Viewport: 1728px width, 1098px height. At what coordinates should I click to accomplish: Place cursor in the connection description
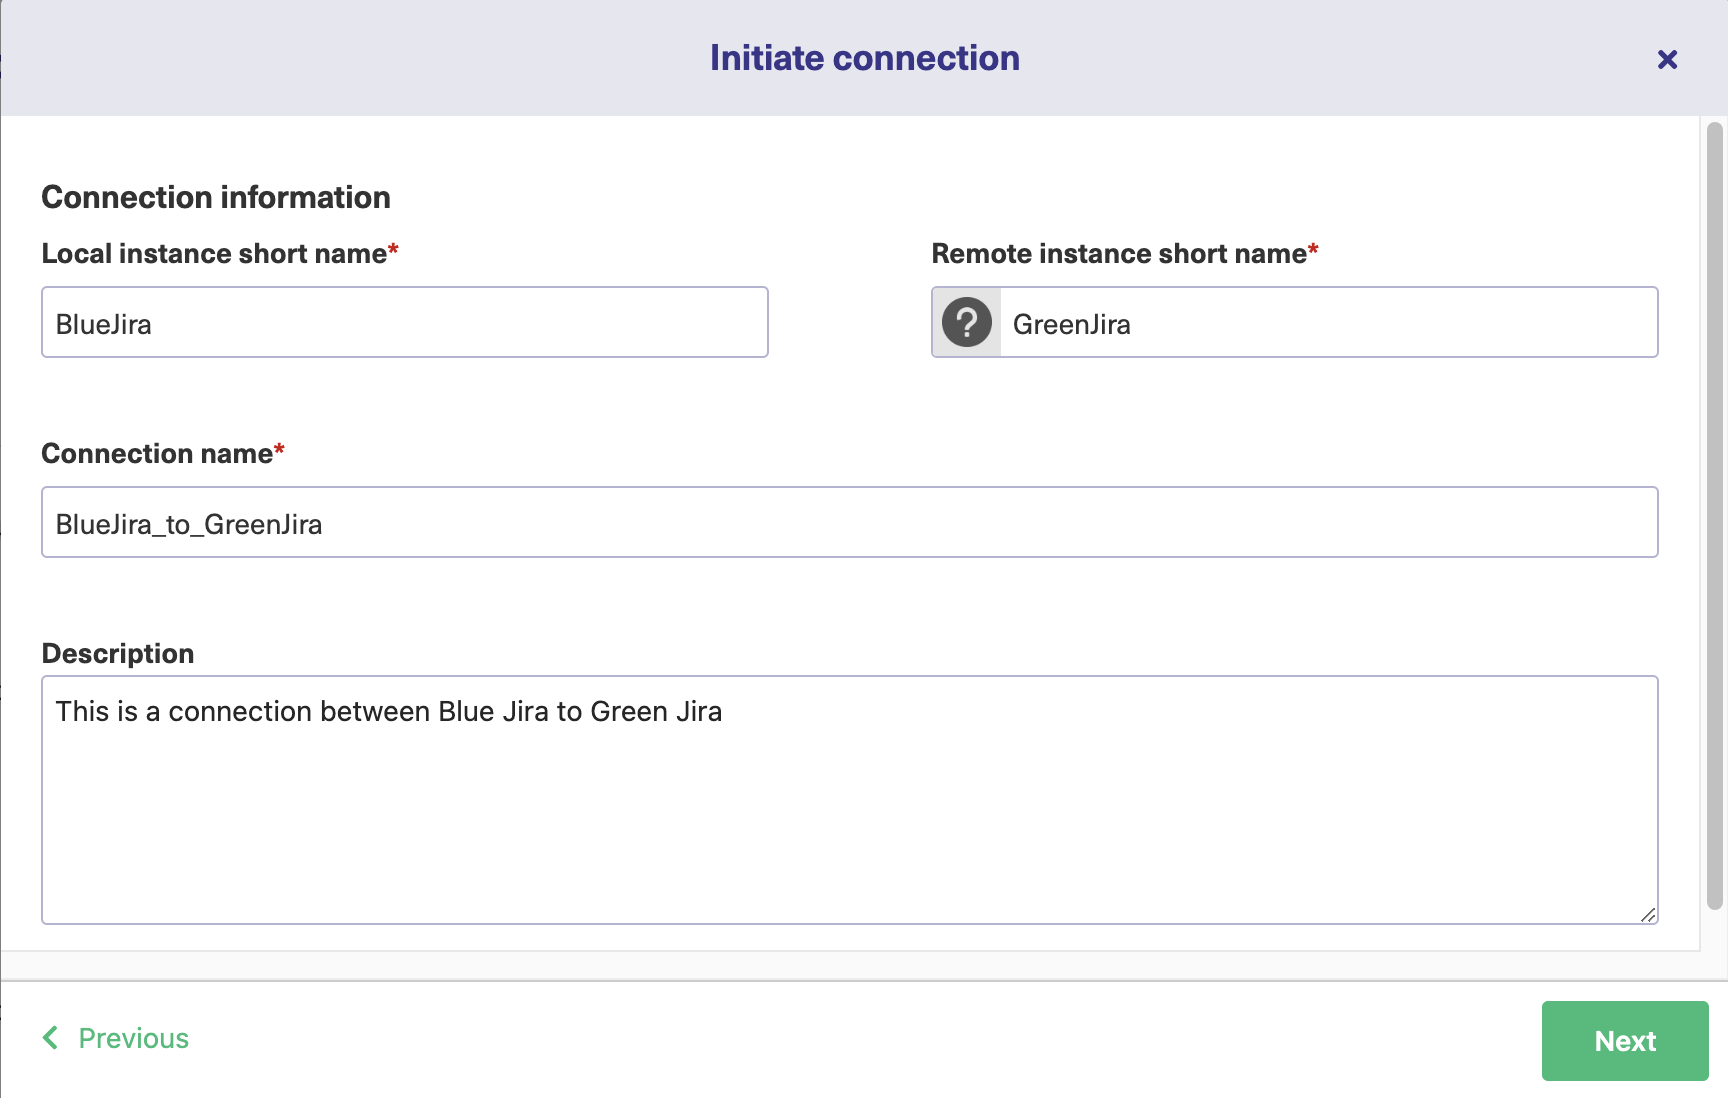coord(849,800)
